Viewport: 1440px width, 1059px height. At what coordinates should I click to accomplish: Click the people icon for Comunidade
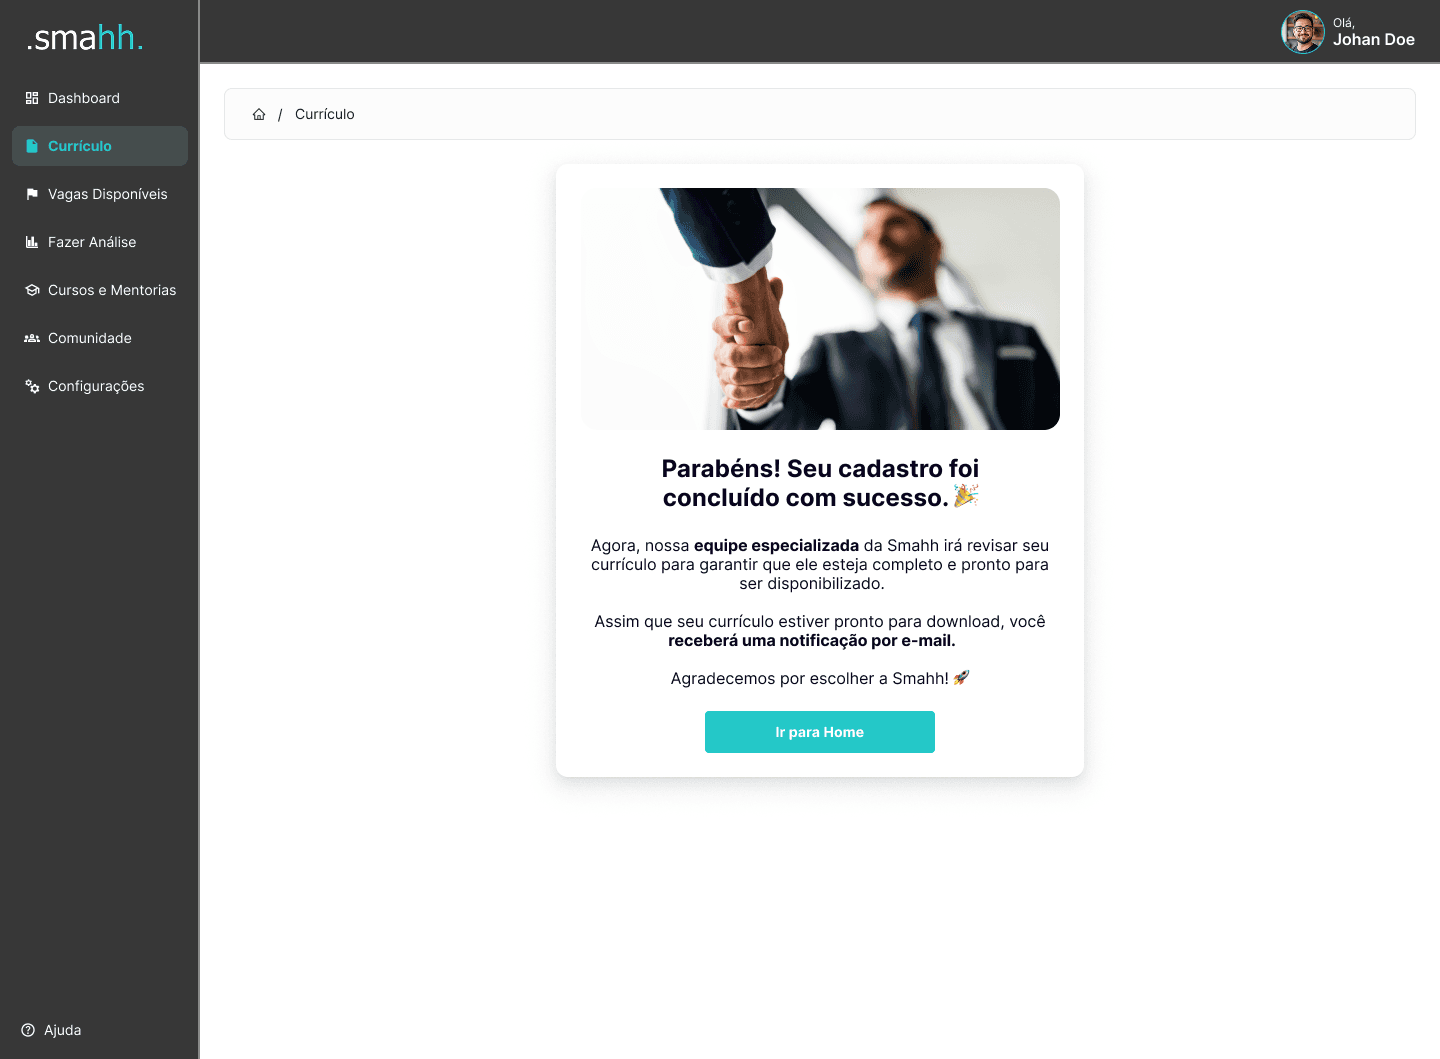[32, 338]
